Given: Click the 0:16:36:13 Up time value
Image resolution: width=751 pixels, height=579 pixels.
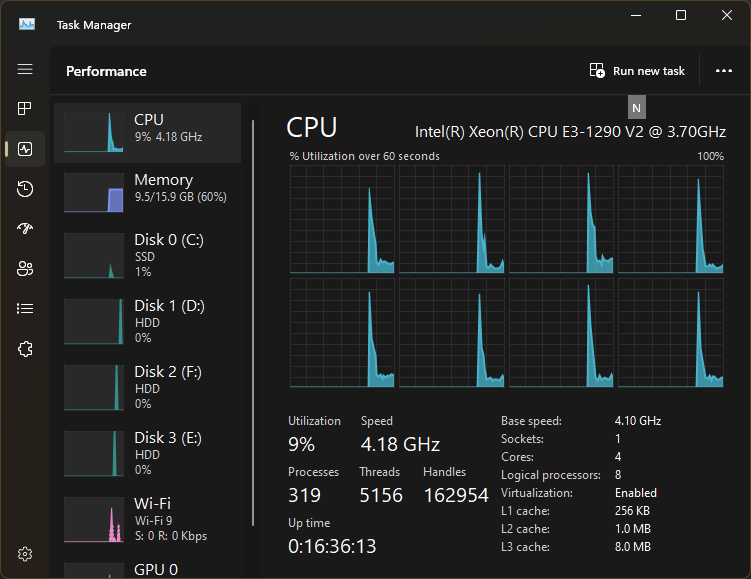Looking at the screenshot, I should 332,546.
